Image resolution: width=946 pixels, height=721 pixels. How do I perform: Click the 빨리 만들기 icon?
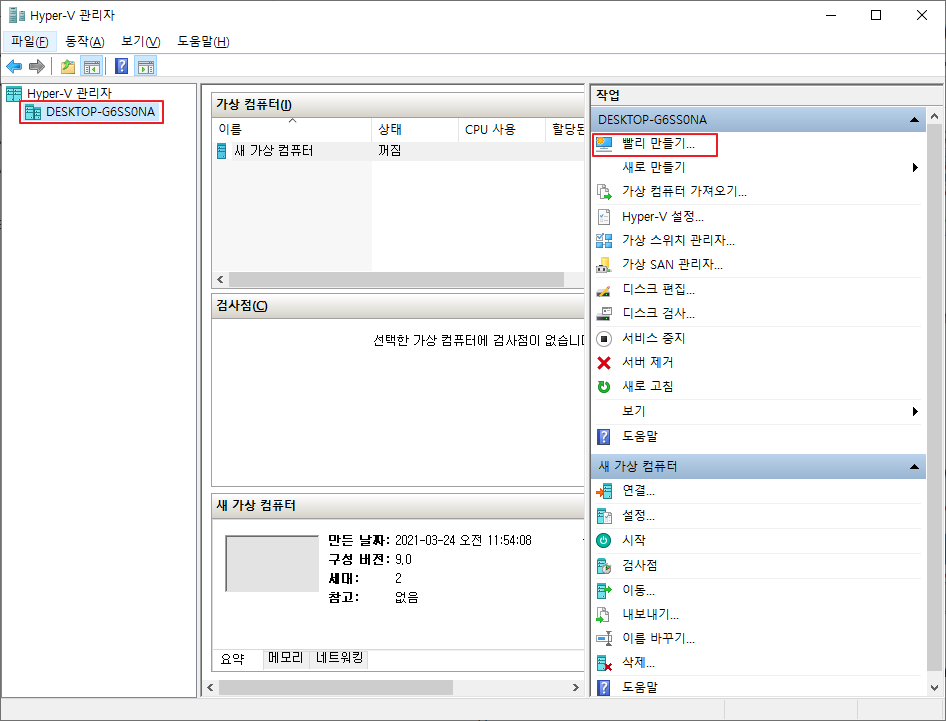click(x=604, y=144)
